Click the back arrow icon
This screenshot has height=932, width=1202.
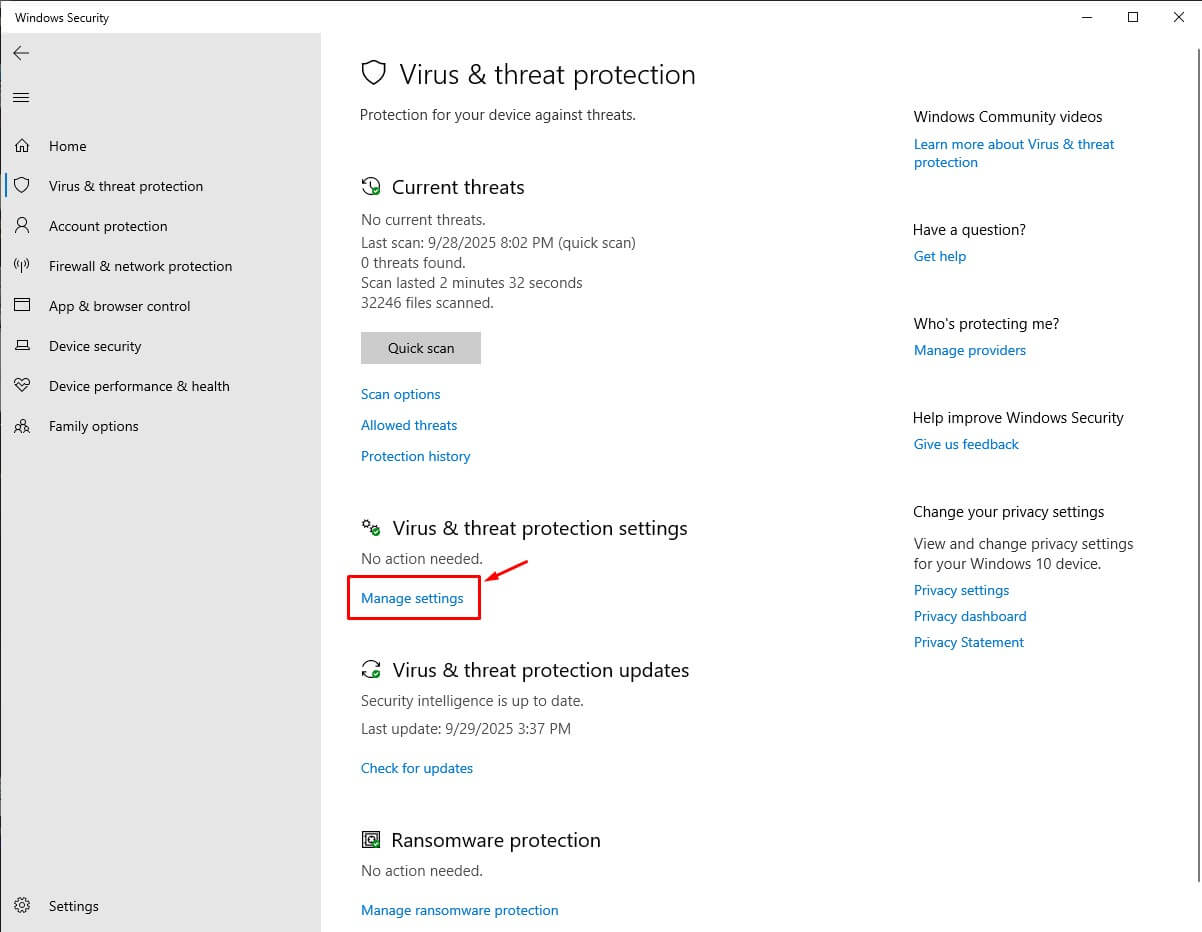(21, 53)
